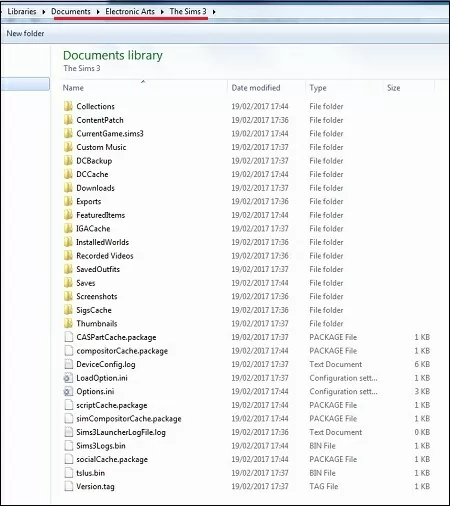Go to Libraries in the address bar
Viewport: 450px width, 506px height.
[x=22, y=11]
